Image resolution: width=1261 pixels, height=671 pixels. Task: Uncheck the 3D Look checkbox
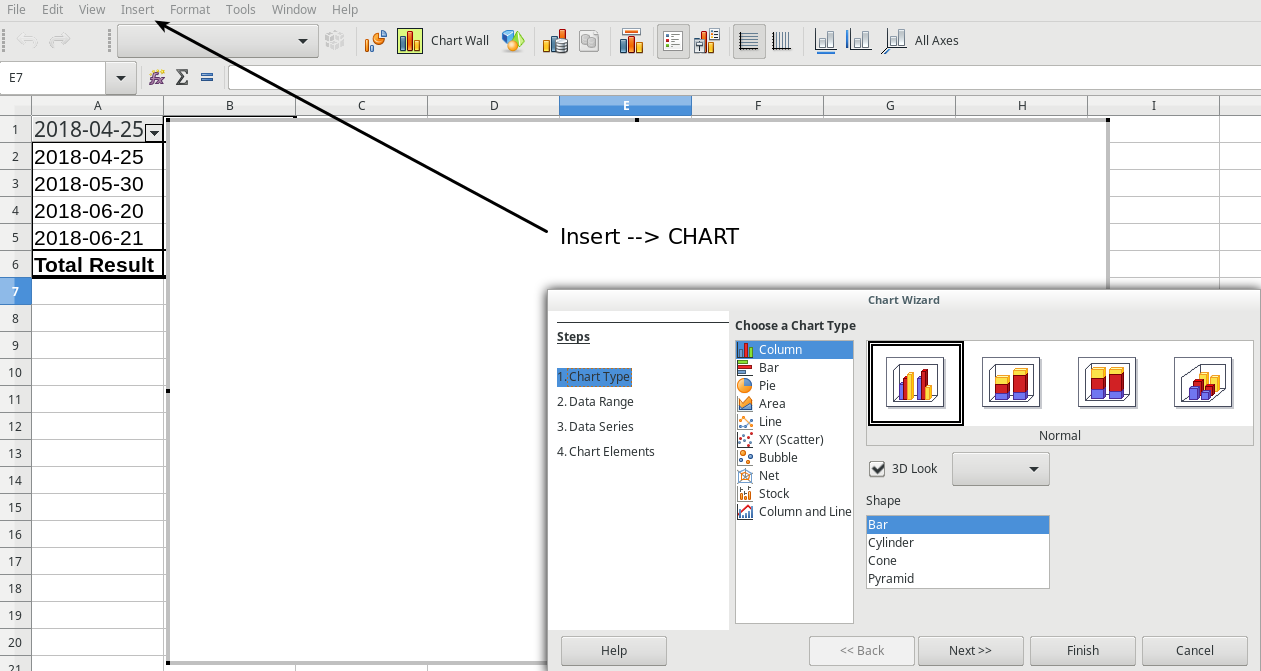878,468
